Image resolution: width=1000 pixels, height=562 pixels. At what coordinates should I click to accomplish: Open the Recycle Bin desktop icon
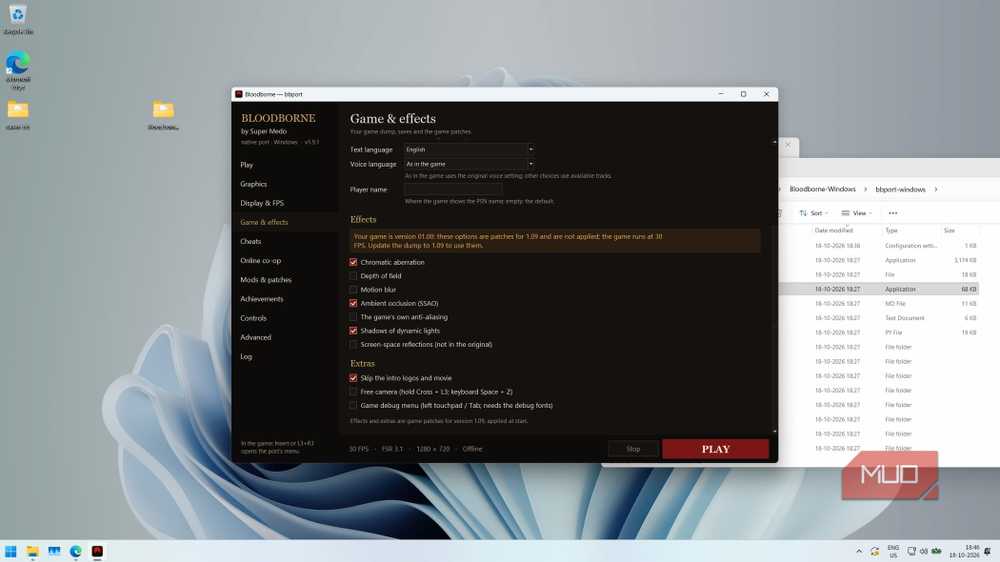pos(18,18)
